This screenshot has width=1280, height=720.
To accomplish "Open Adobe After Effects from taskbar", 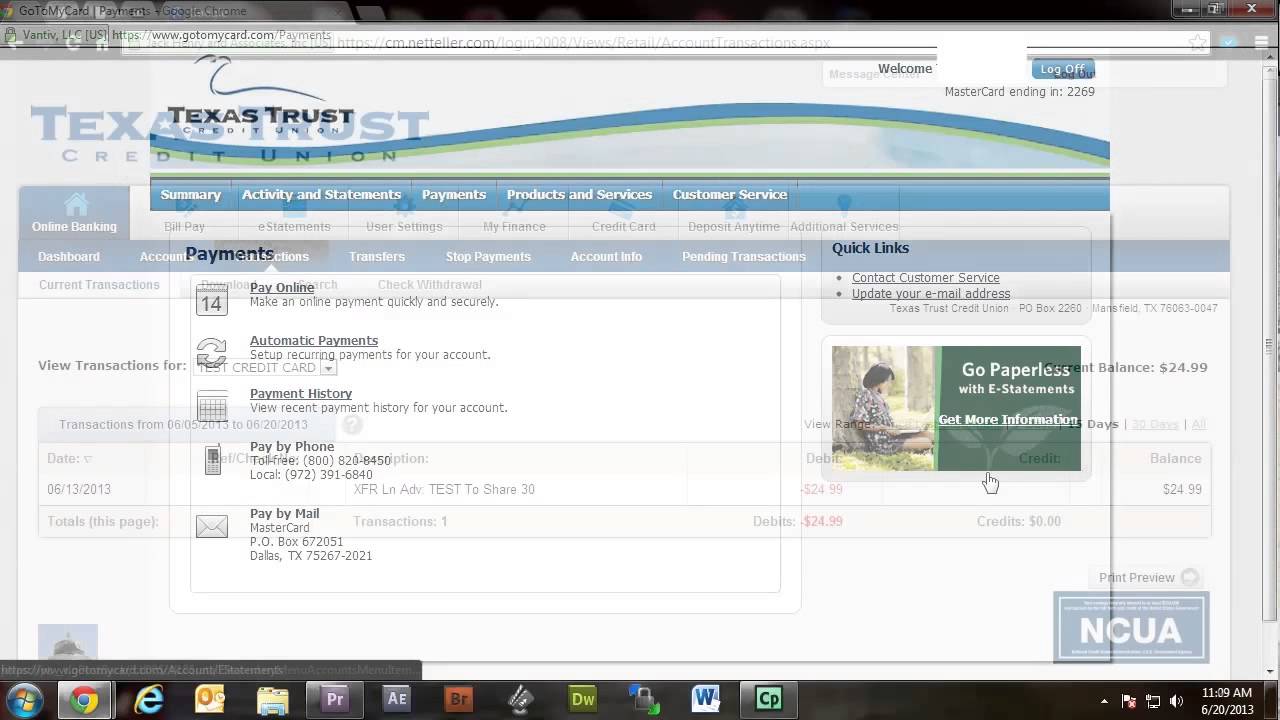I will click(397, 699).
